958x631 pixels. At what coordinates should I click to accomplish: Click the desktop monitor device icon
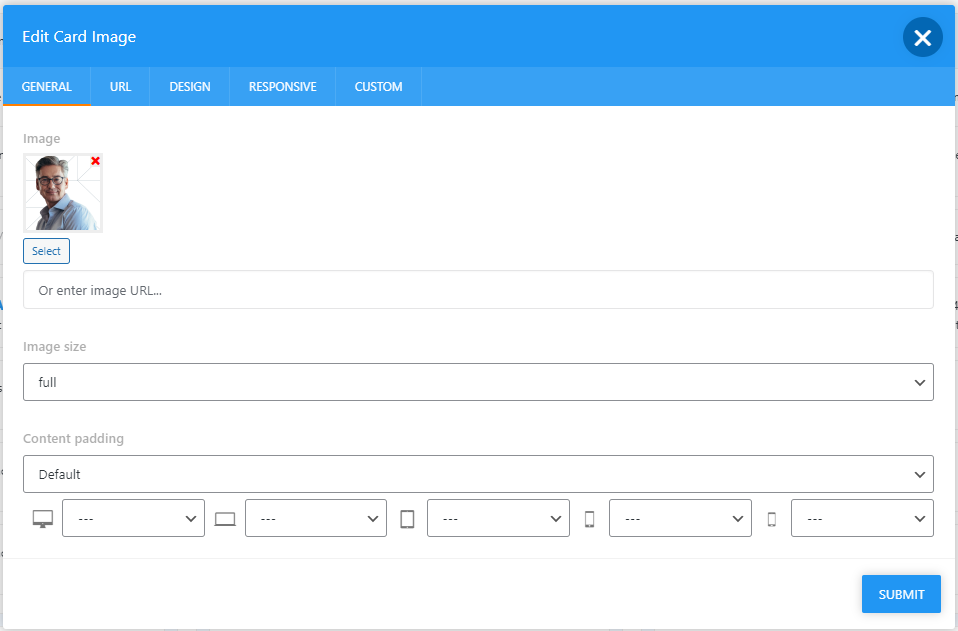point(43,519)
